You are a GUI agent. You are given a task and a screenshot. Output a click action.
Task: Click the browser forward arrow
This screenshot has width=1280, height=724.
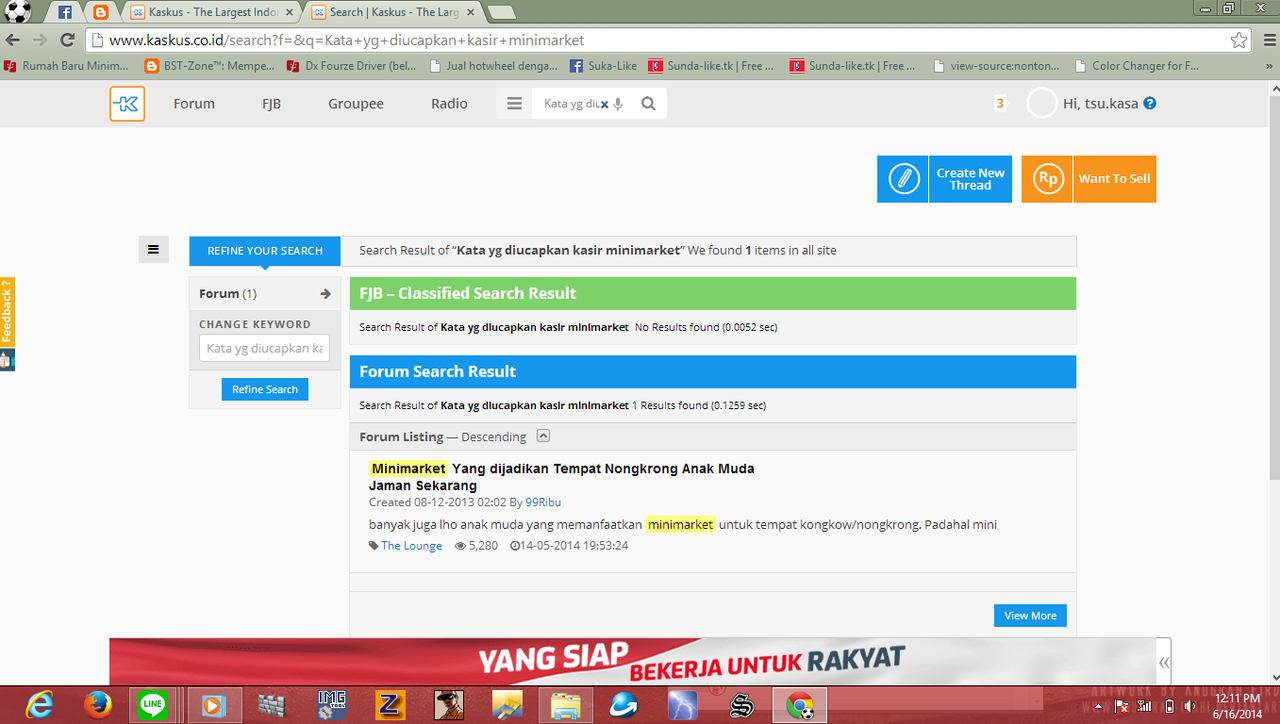[x=40, y=40]
